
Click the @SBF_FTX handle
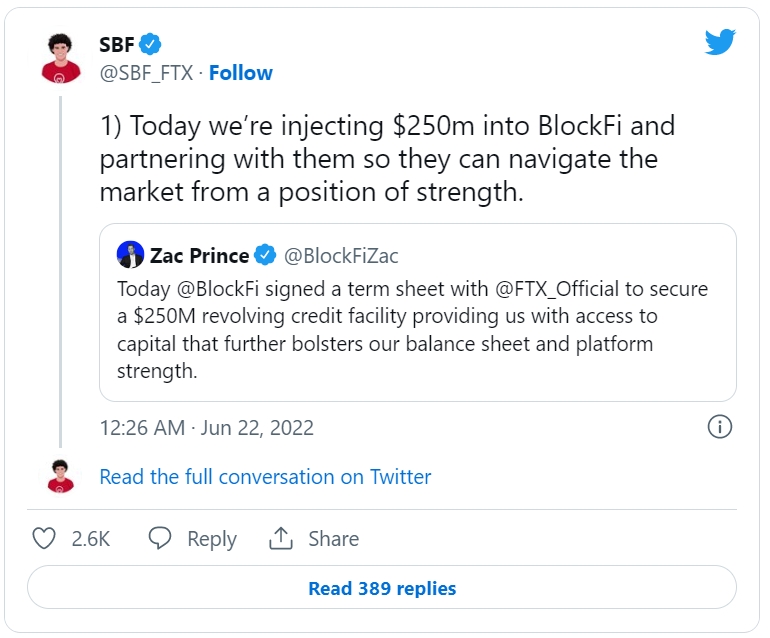click(146, 73)
